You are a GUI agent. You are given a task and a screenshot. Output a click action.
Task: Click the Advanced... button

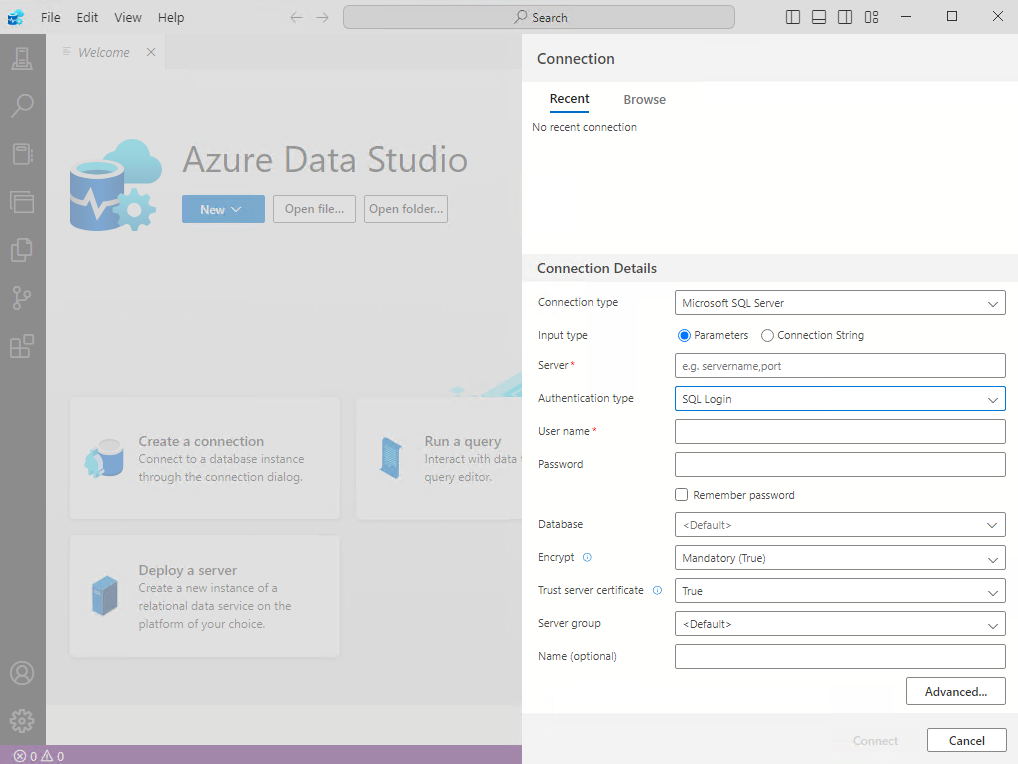[x=955, y=691]
